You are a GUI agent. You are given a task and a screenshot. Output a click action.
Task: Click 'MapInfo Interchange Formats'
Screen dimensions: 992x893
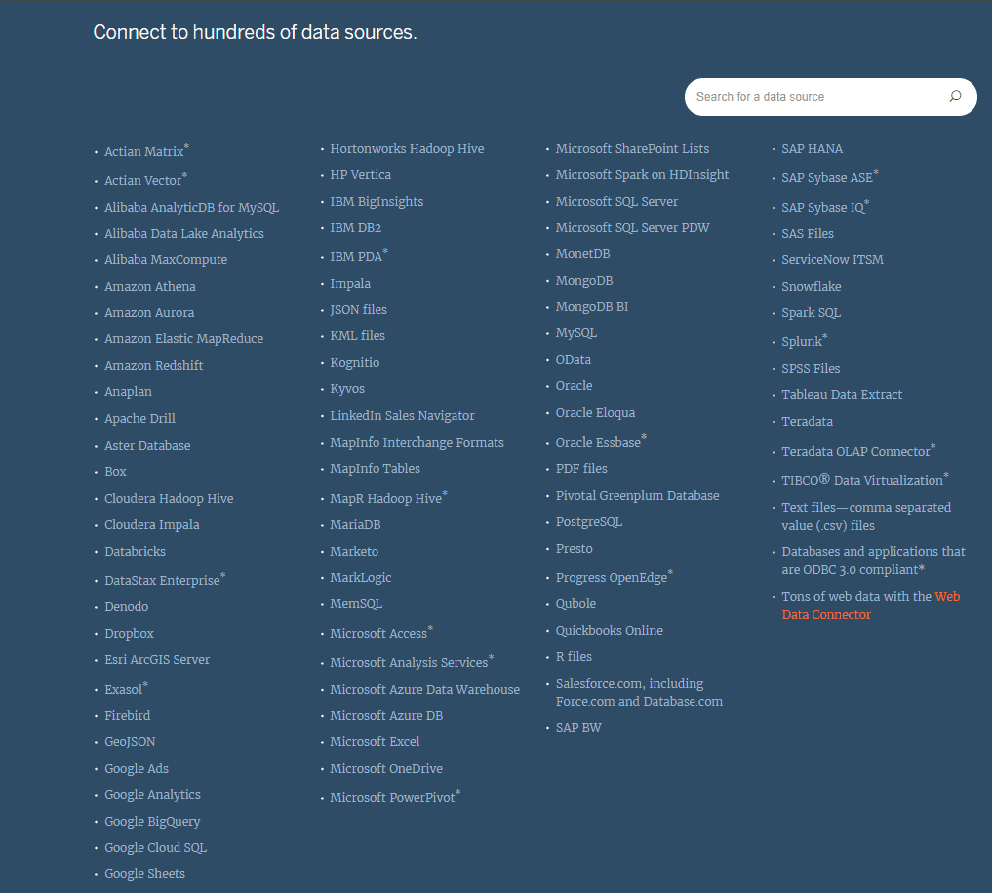pos(417,442)
